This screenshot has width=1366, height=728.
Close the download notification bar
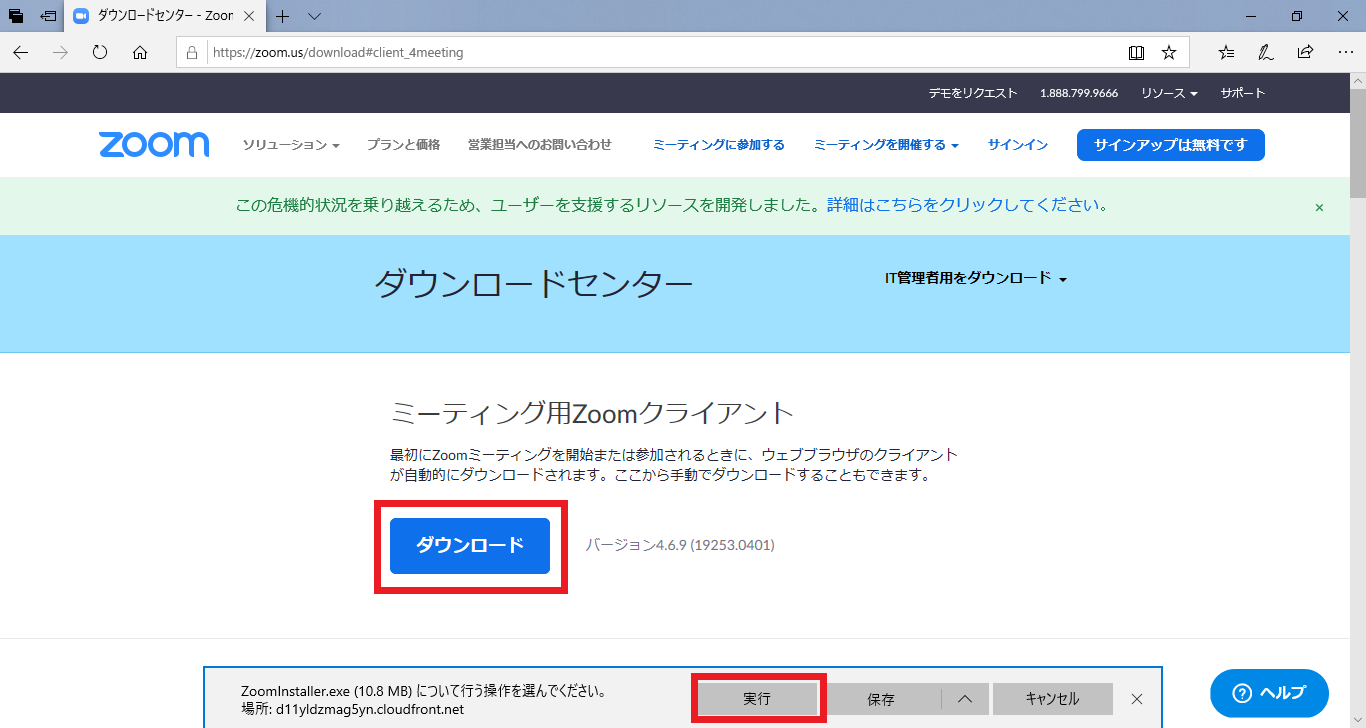point(1137,699)
